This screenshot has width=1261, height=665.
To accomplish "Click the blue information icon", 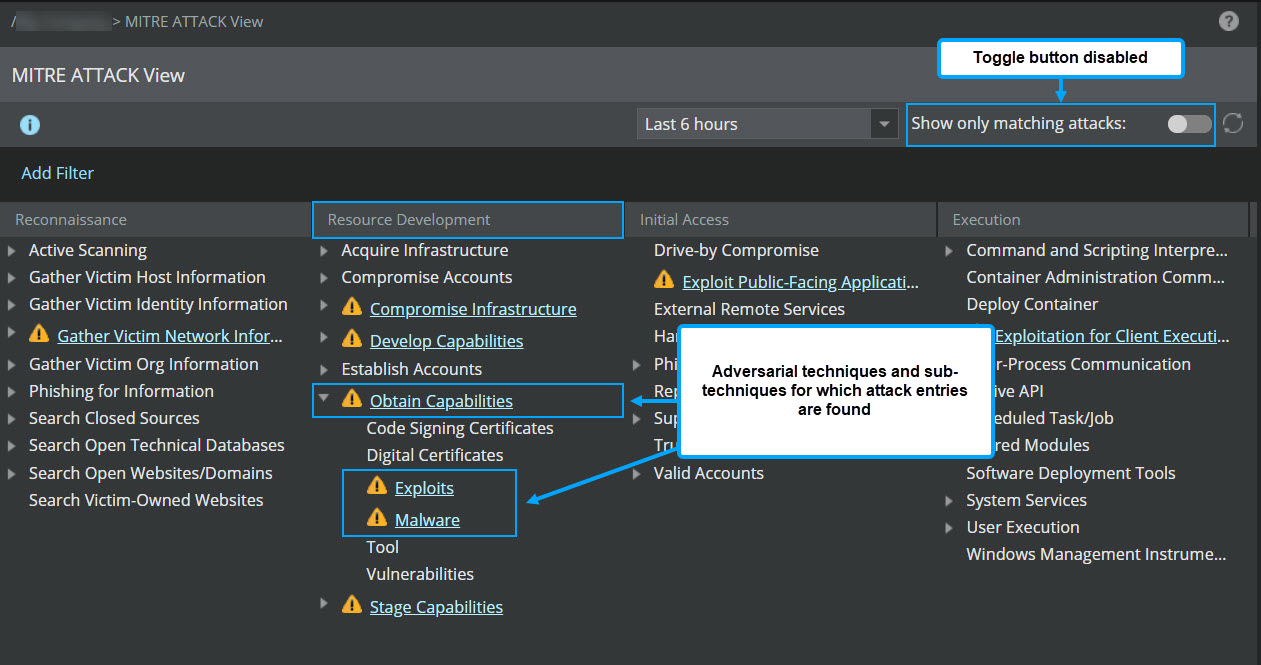I will [x=30, y=125].
